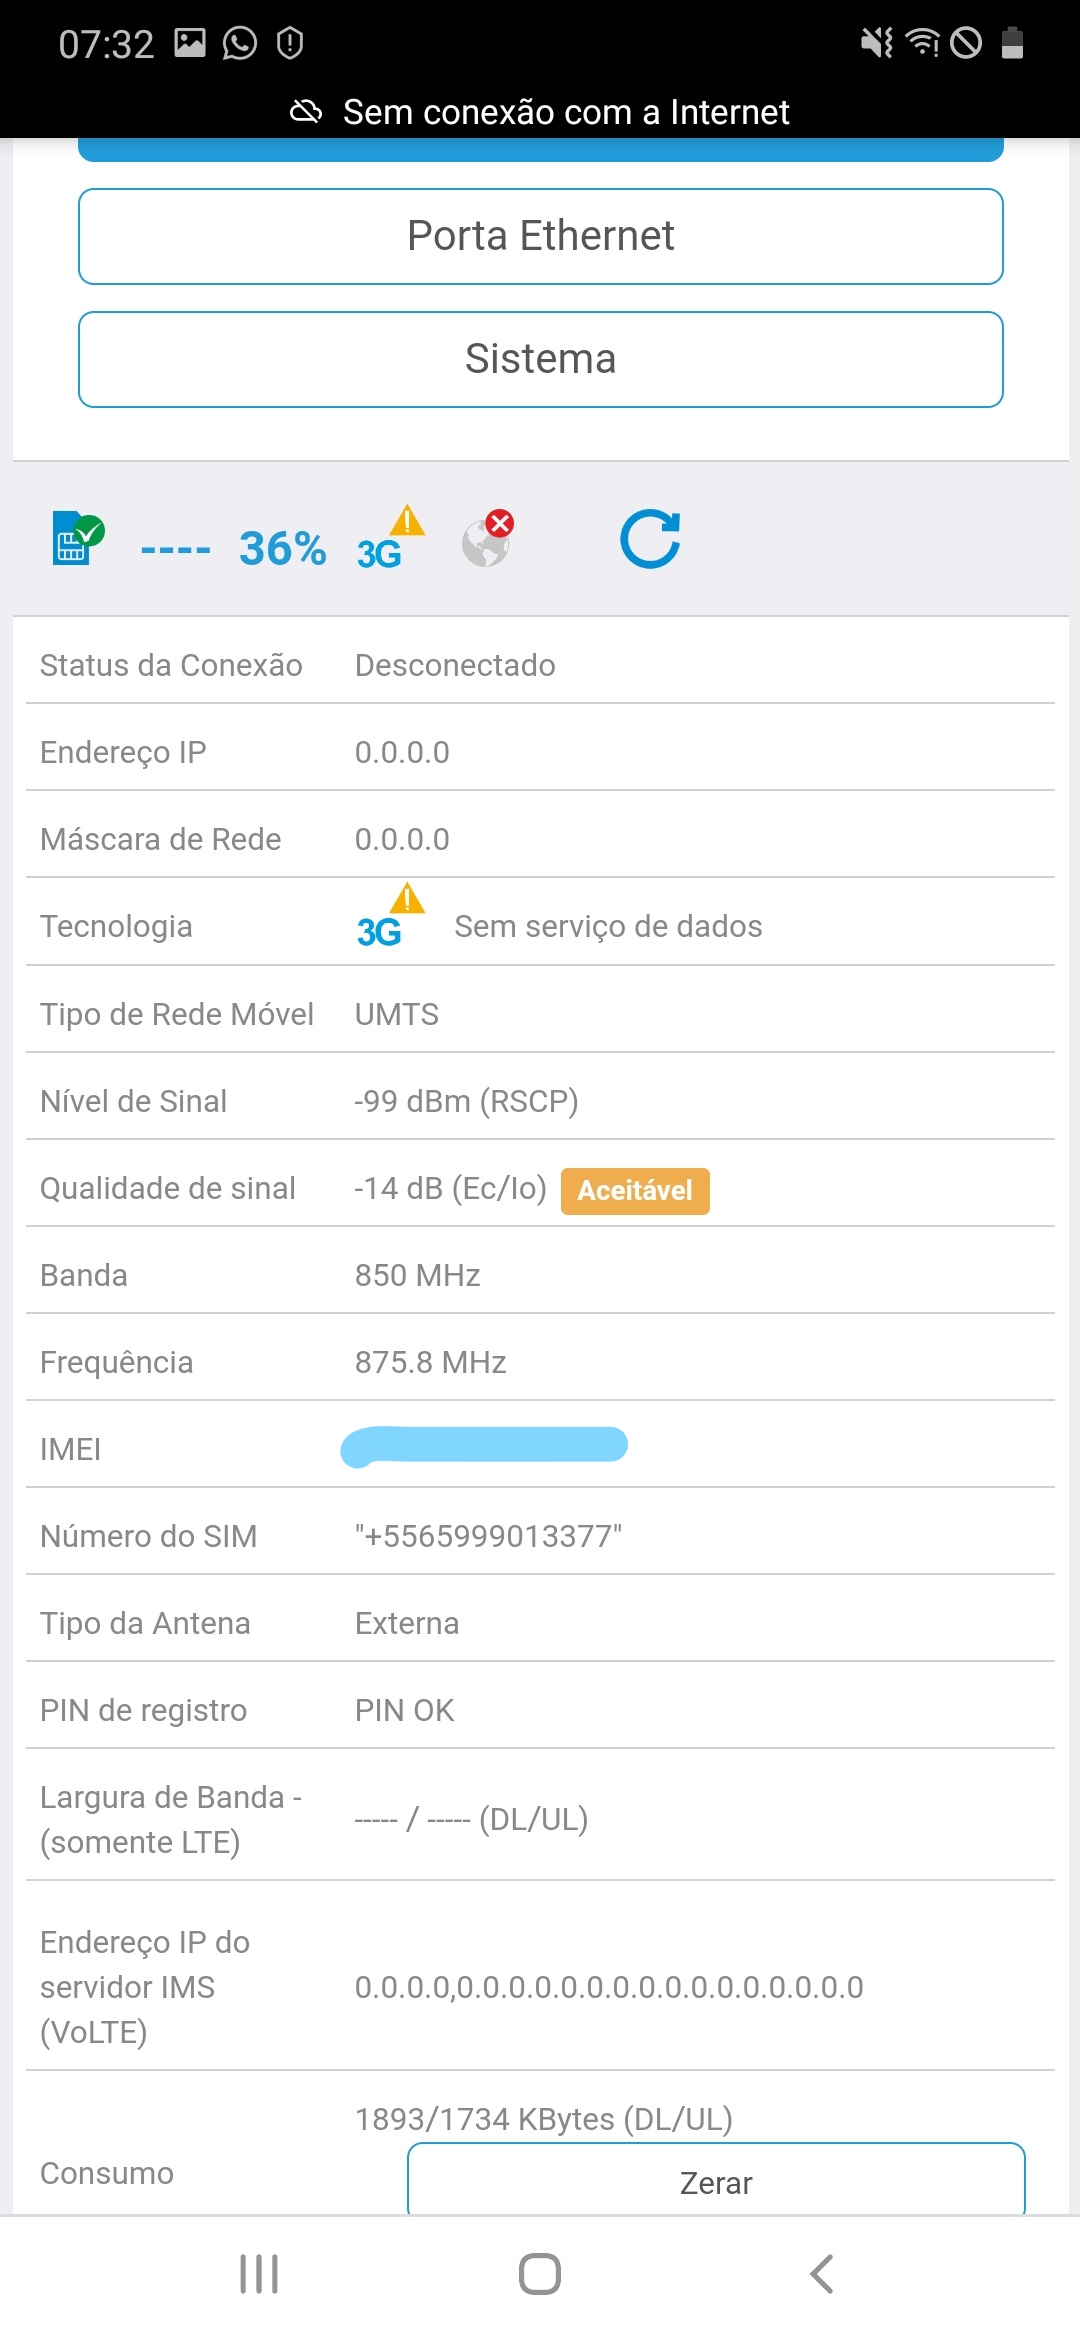Tap the 36% signal strength indicator

[x=282, y=548]
